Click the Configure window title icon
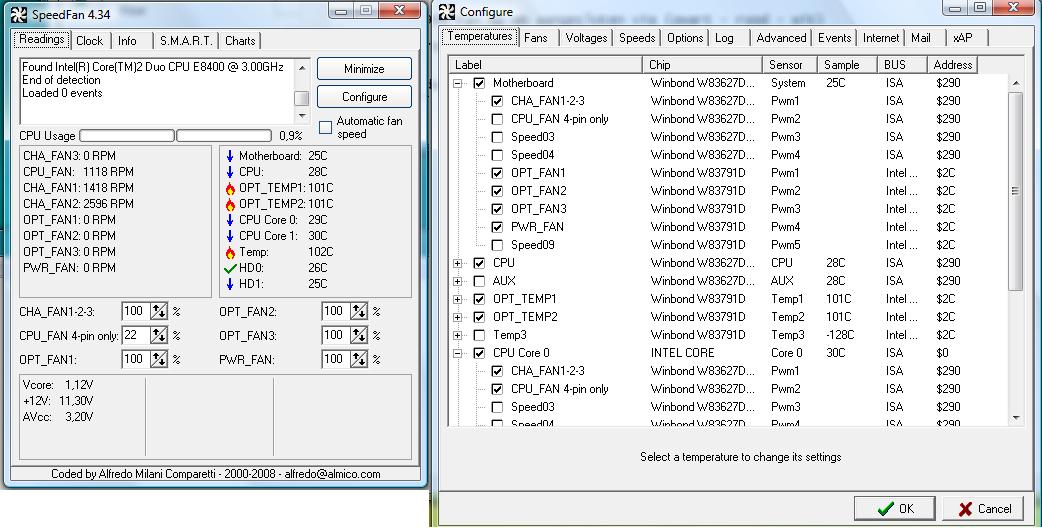The height and width of the screenshot is (528, 1042). pyautogui.click(x=447, y=11)
